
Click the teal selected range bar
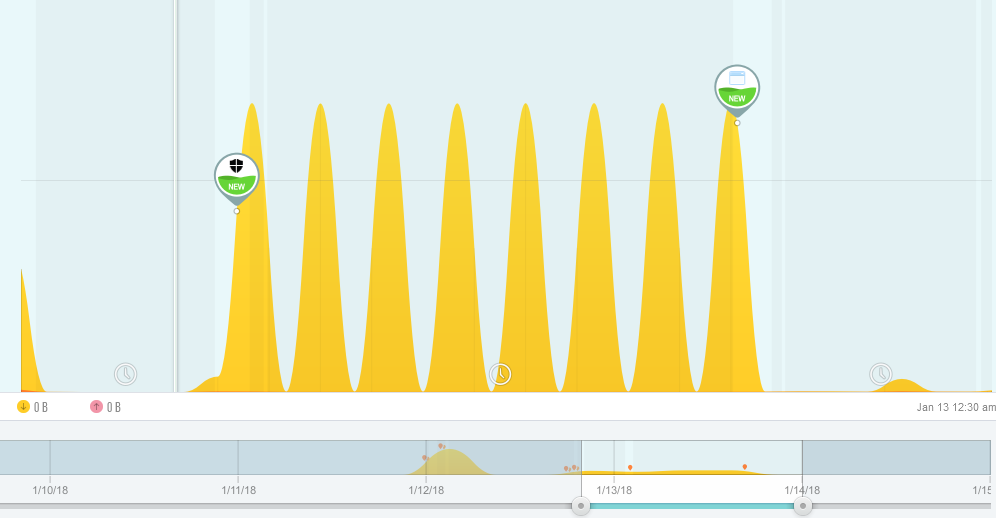click(x=692, y=506)
